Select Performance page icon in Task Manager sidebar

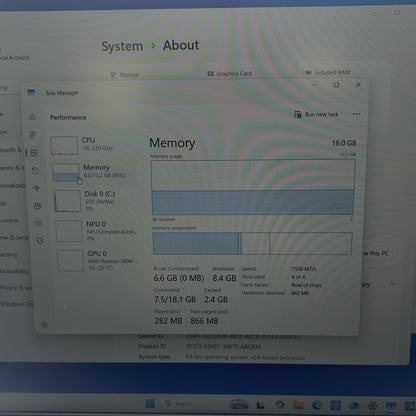click(34, 153)
